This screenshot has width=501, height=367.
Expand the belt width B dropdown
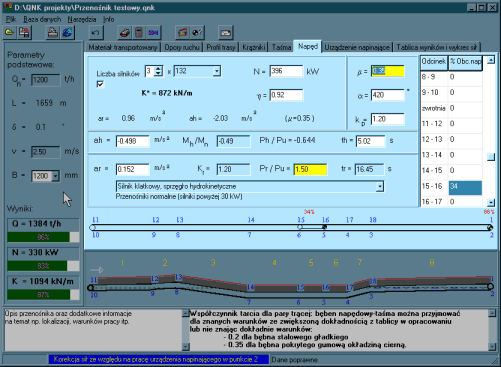(55, 176)
